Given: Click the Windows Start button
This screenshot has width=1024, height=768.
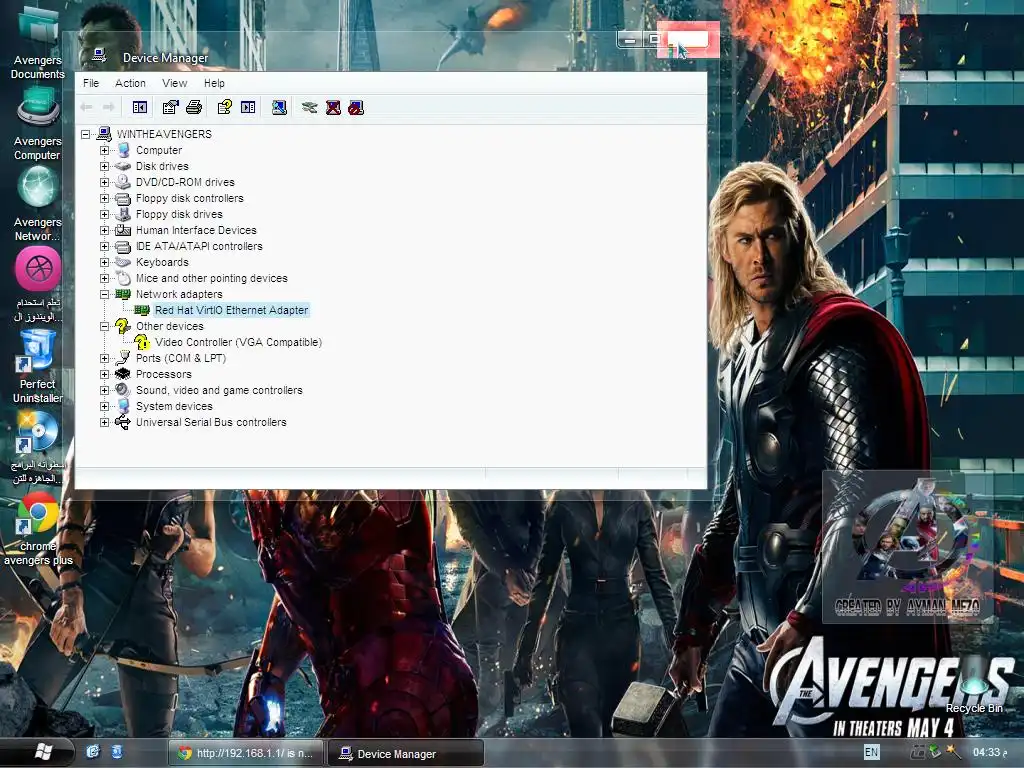Looking at the screenshot, I should tap(42, 752).
